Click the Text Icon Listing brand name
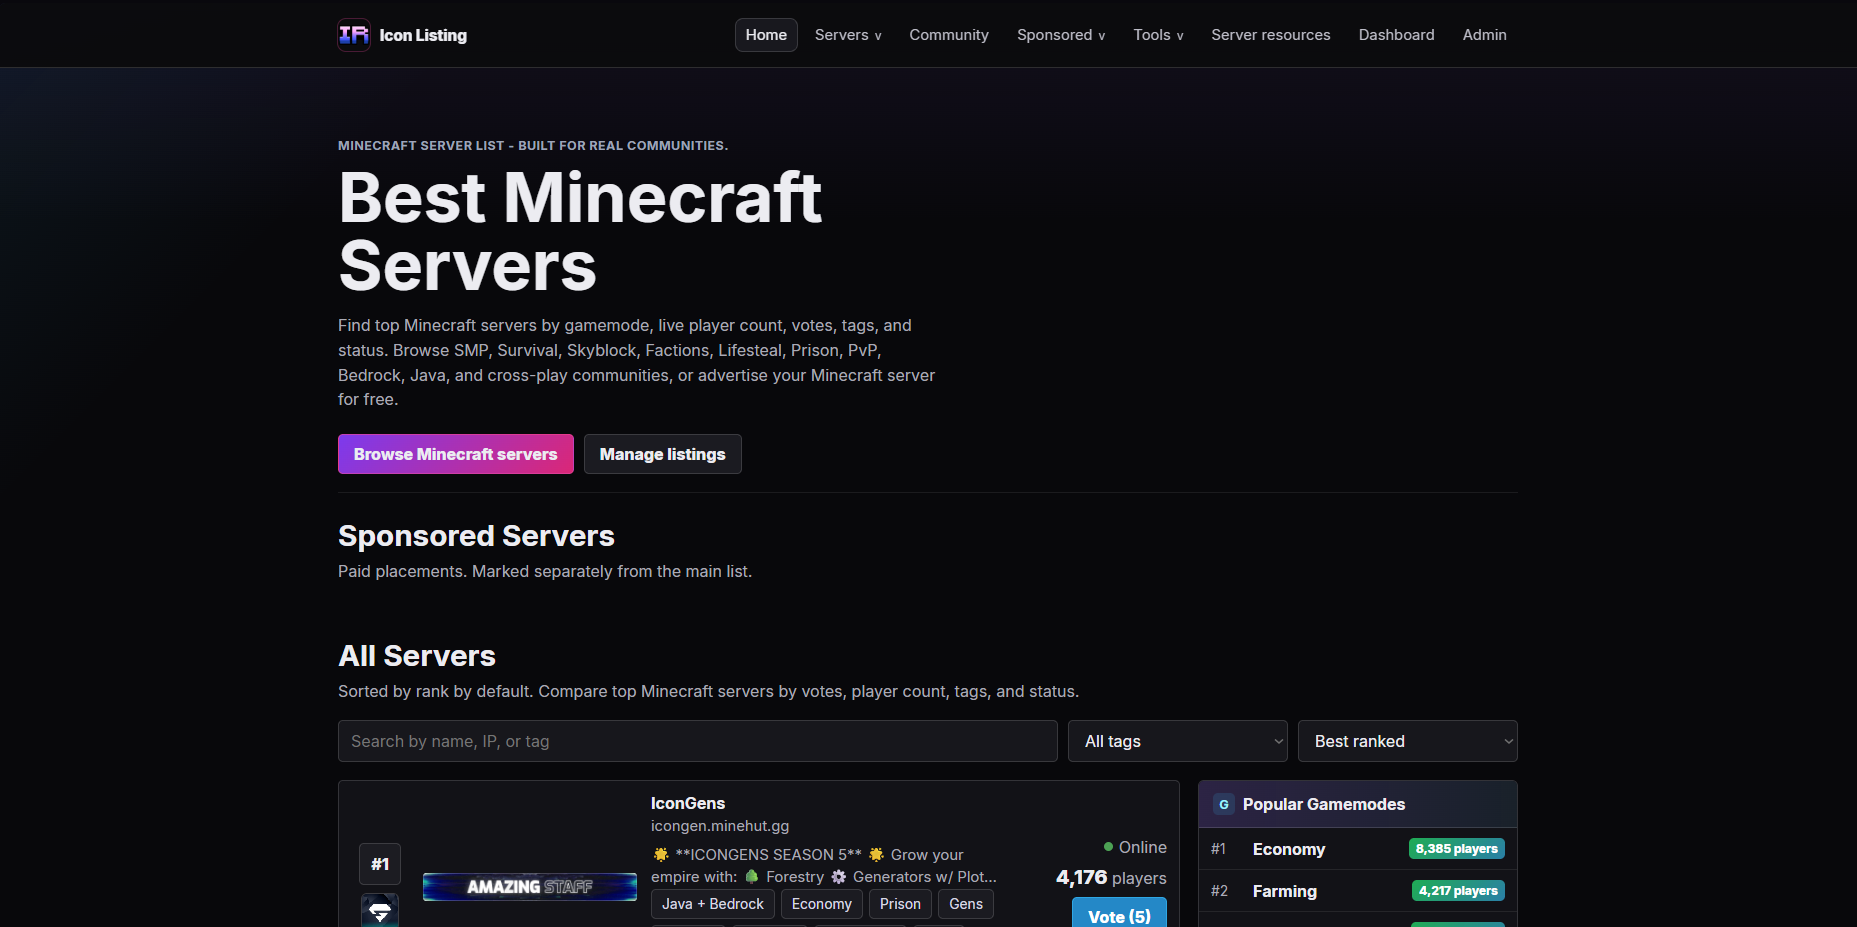 pos(423,35)
